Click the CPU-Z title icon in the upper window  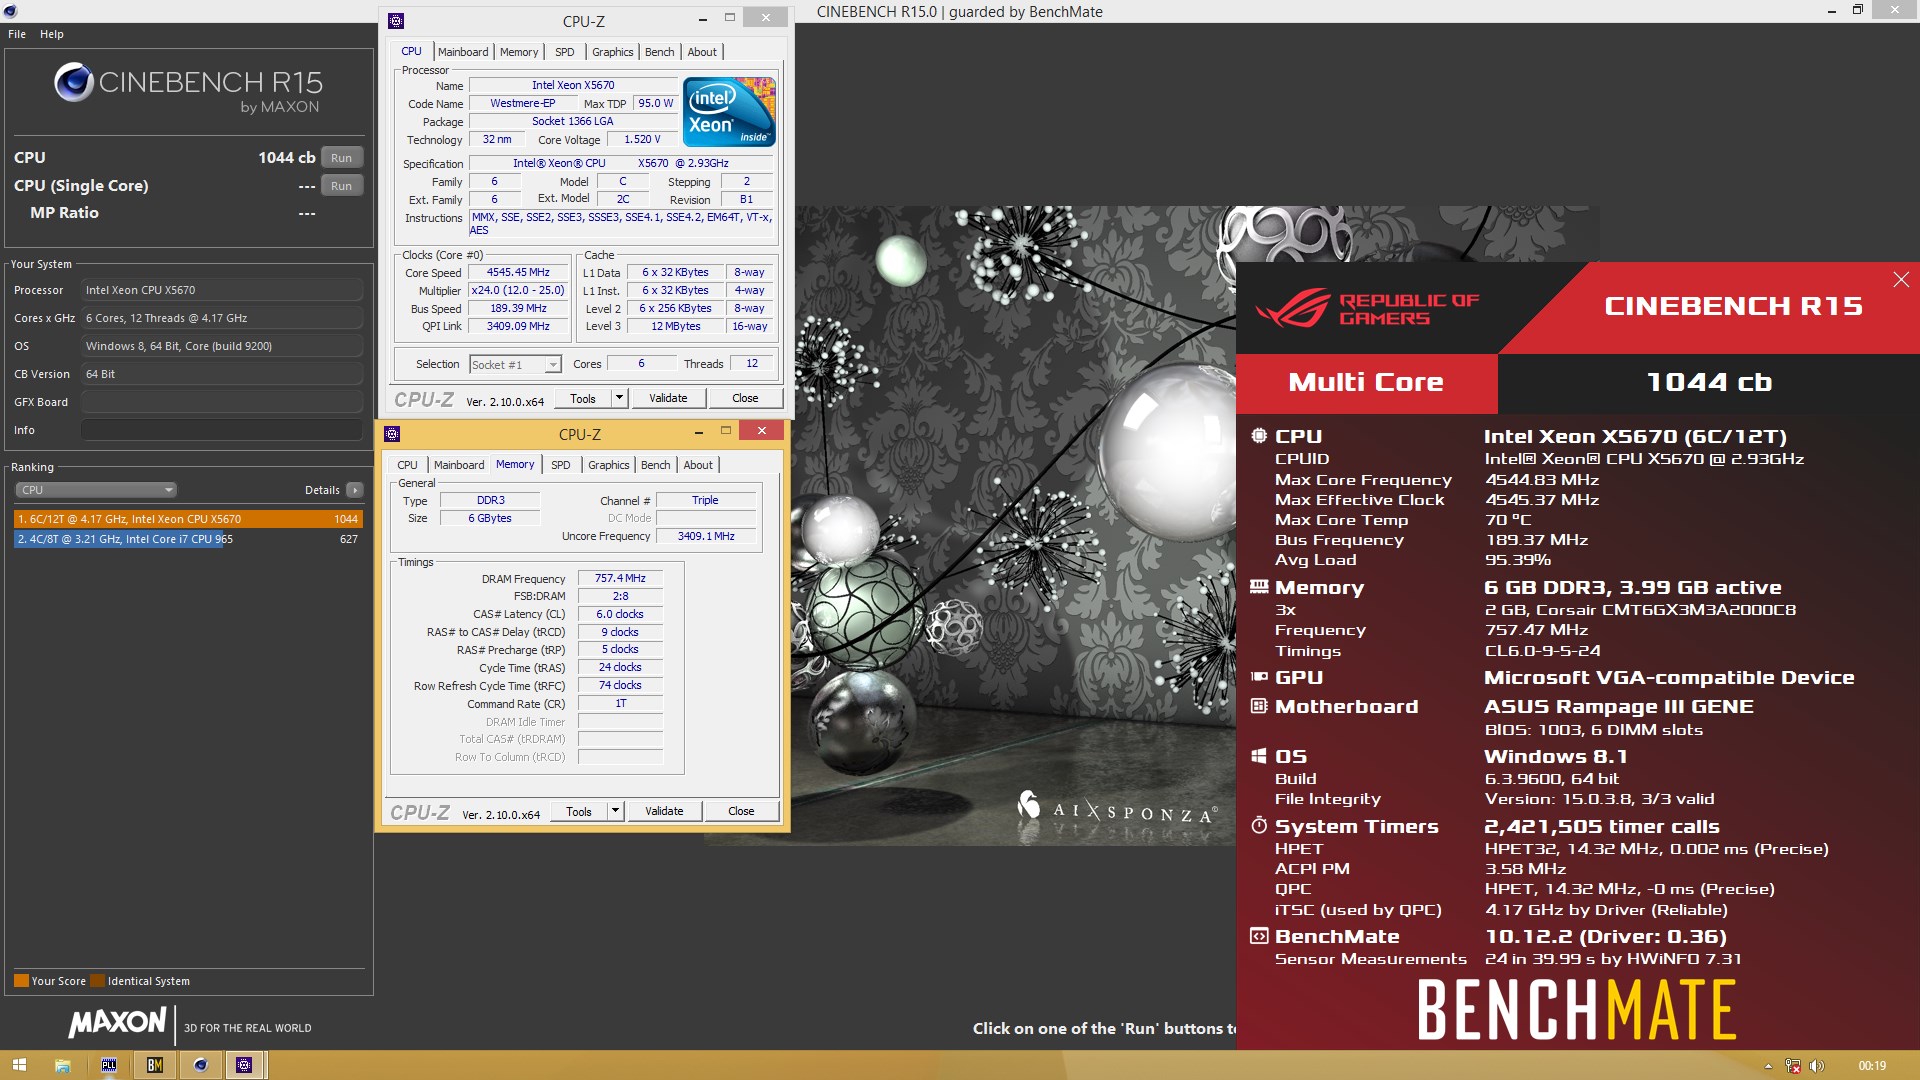click(x=396, y=20)
